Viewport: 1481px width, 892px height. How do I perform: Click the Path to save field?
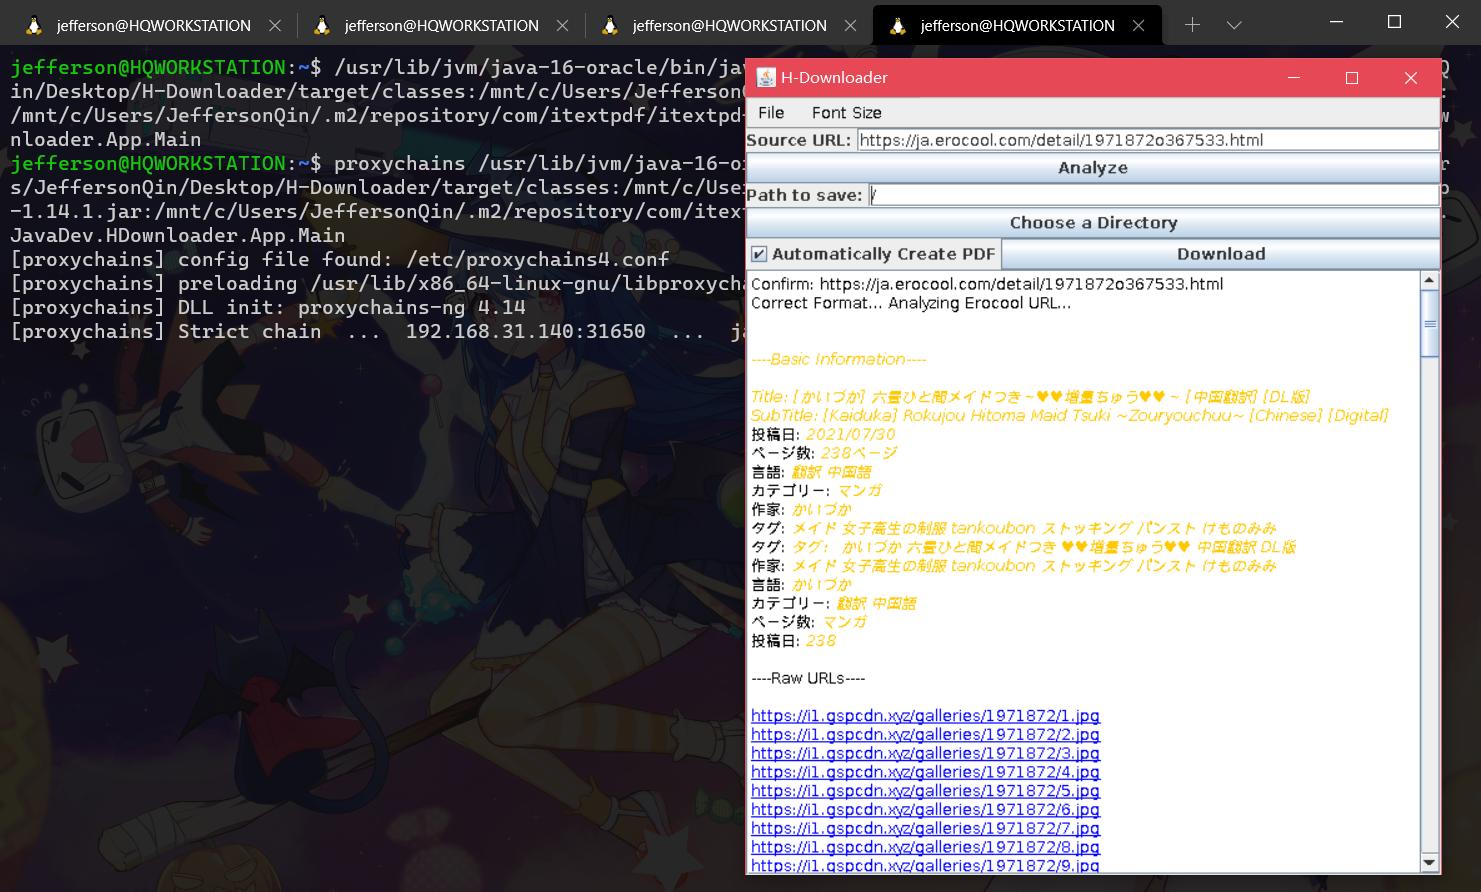click(1154, 195)
